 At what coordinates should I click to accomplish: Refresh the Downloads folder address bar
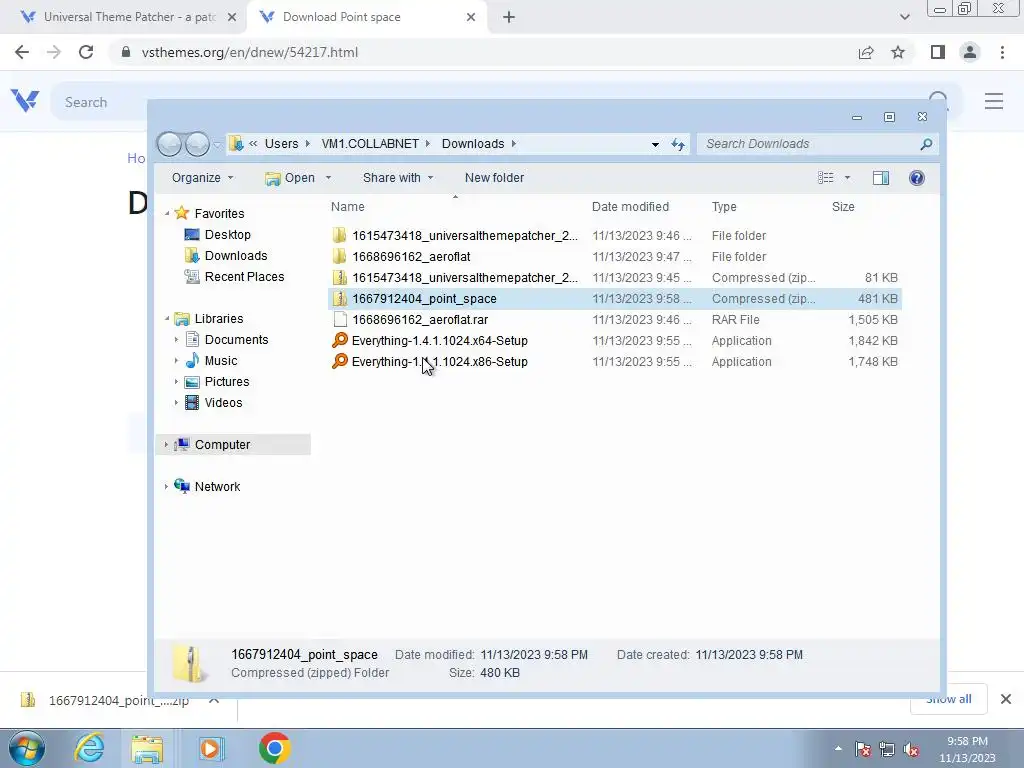pos(678,144)
